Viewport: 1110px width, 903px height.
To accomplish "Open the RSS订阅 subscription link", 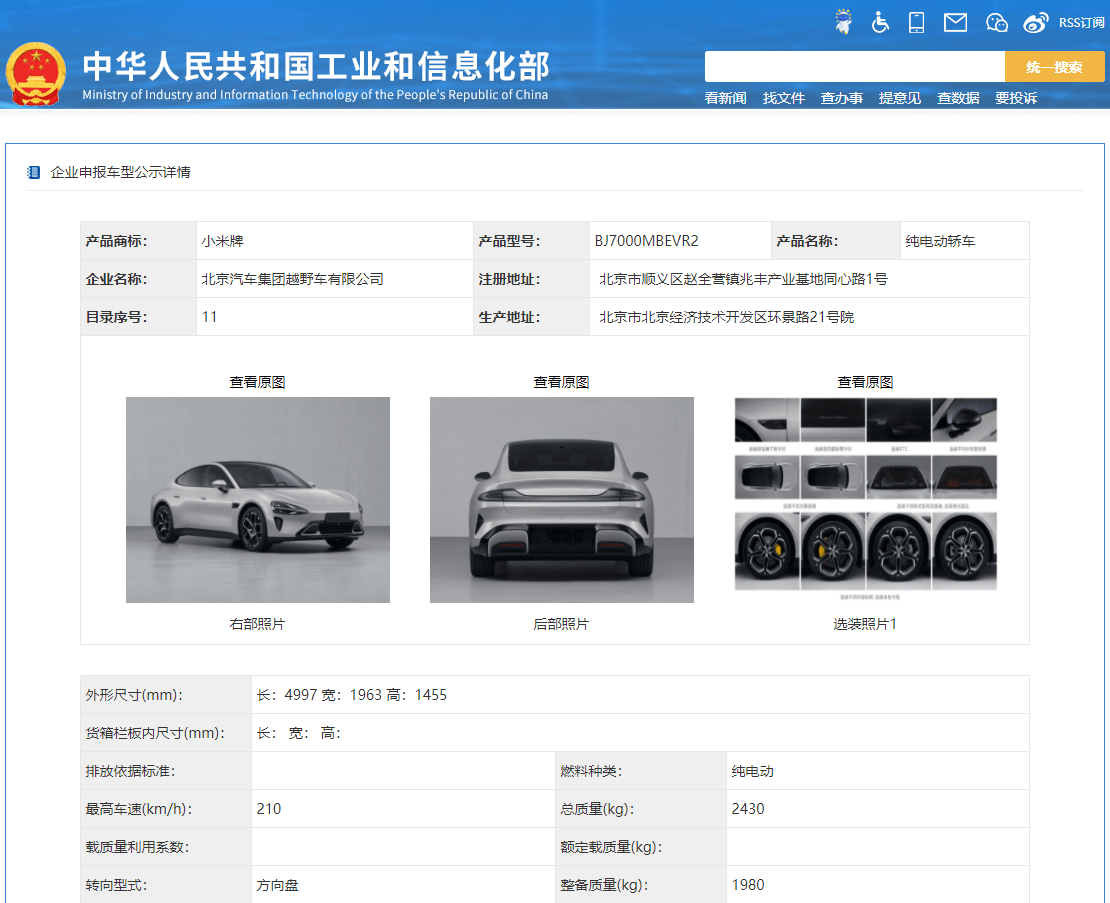I will click(x=1081, y=22).
